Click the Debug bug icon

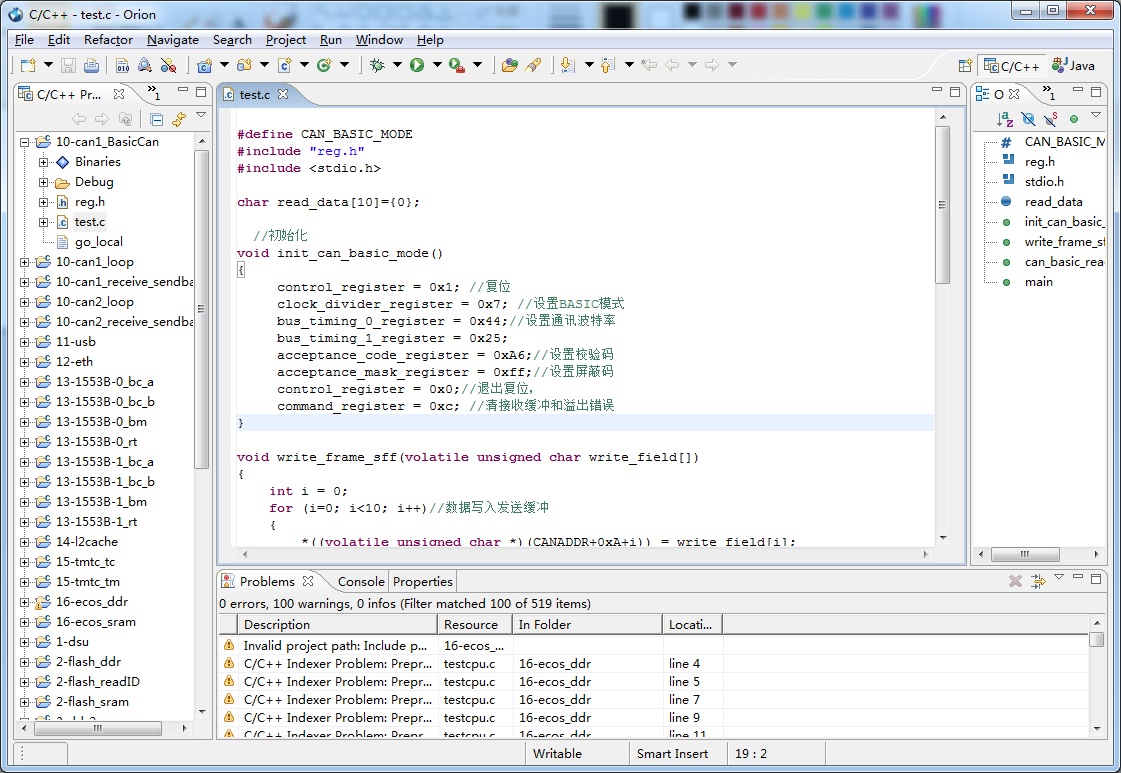tap(377, 65)
